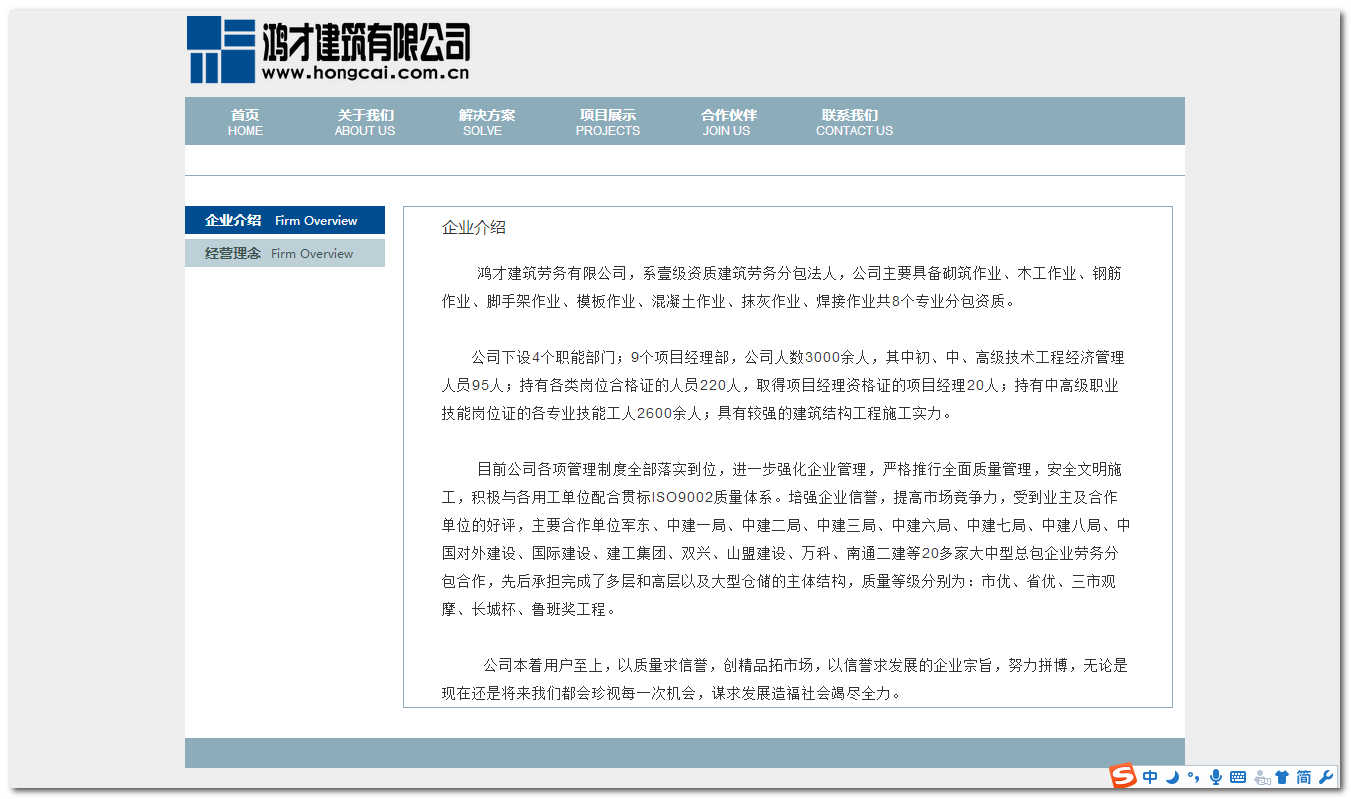This screenshot has height=799, width=1351.
Task: Toggle the 简 simplified/traditional icon
Action: click(1304, 777)
